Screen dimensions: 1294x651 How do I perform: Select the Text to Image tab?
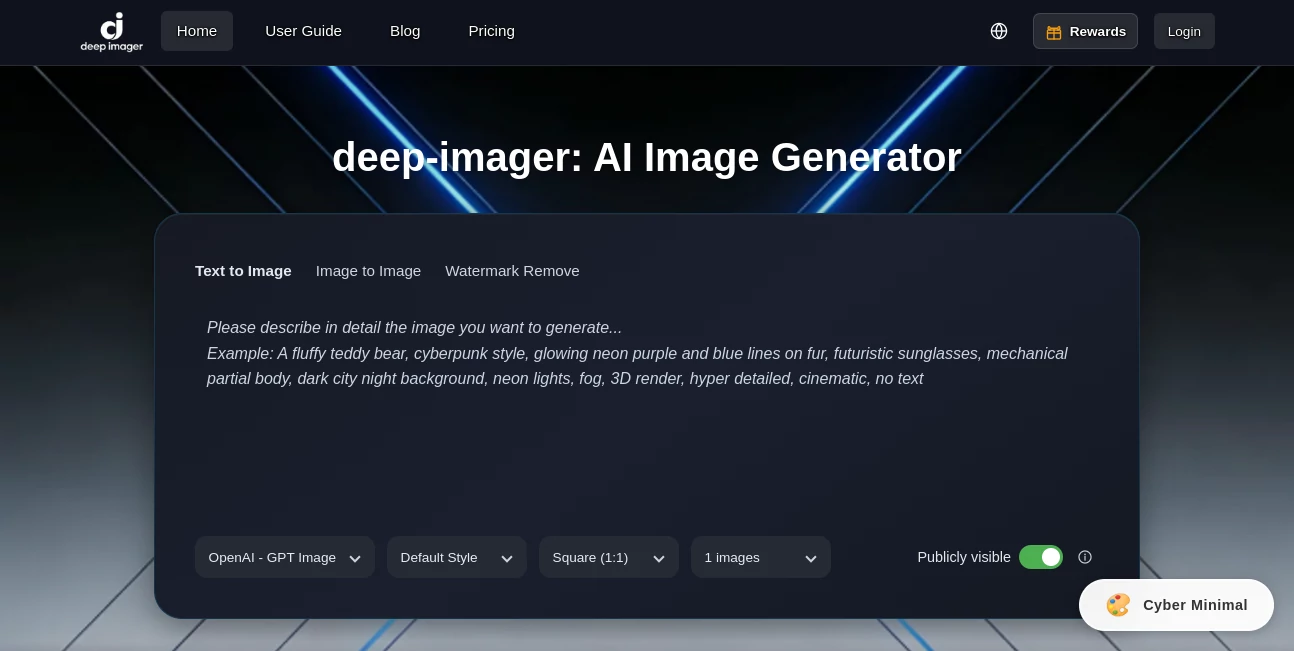point(243,271)
